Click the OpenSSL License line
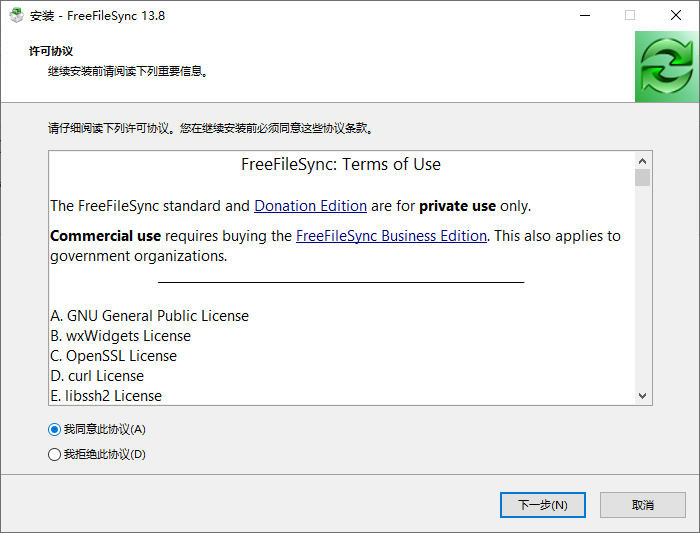The height and width of the screenshot is (533, 700). pos(113,356)
